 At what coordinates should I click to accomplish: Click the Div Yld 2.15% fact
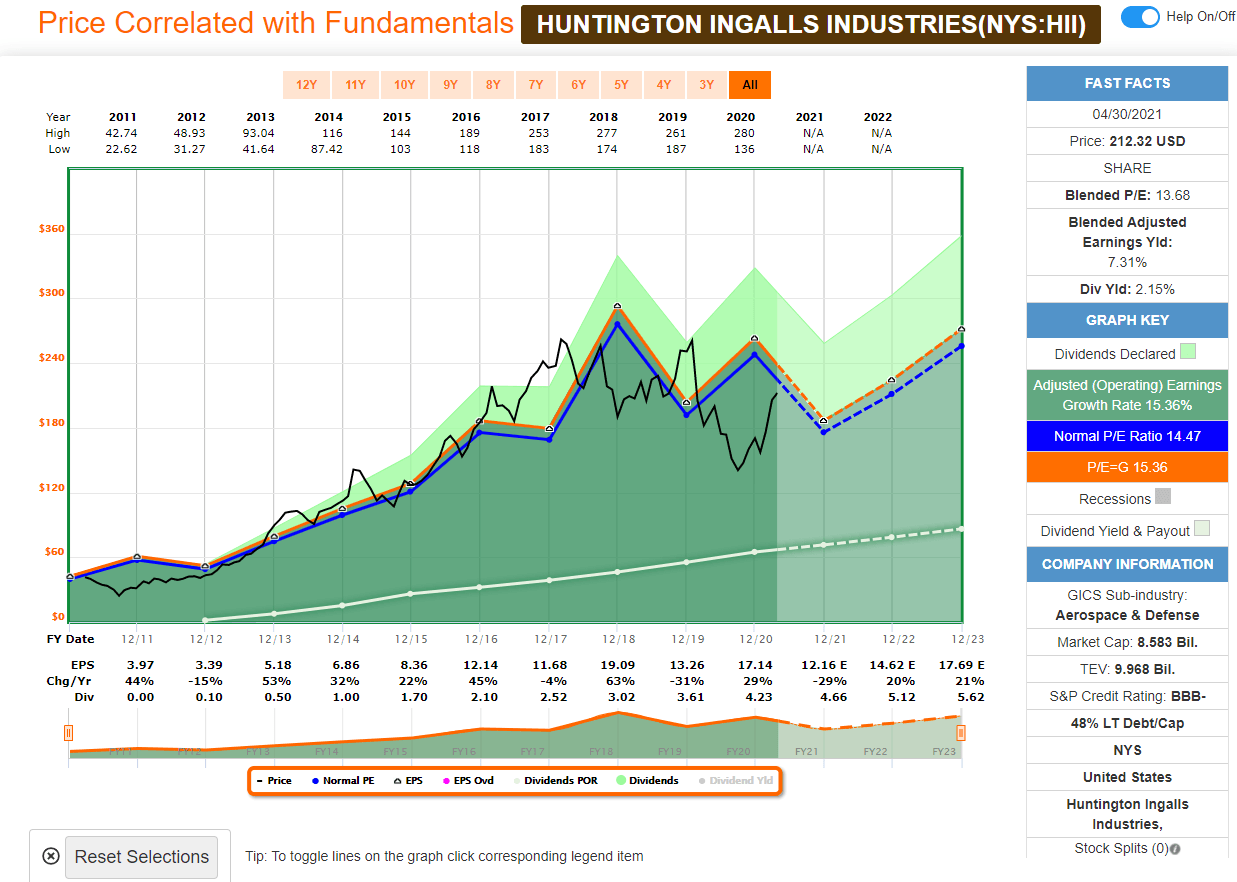(1127, 289)
